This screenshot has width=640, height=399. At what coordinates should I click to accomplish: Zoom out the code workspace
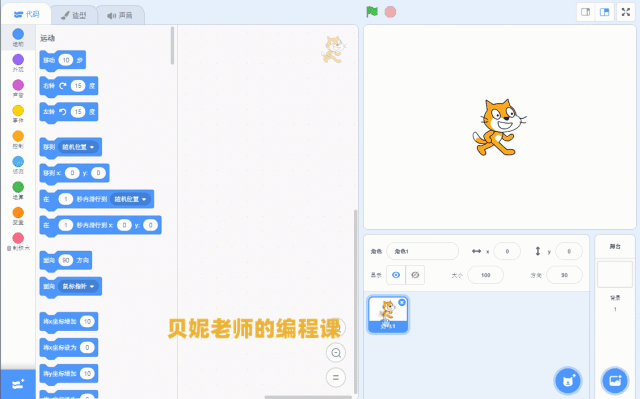[x=336, y=353]
